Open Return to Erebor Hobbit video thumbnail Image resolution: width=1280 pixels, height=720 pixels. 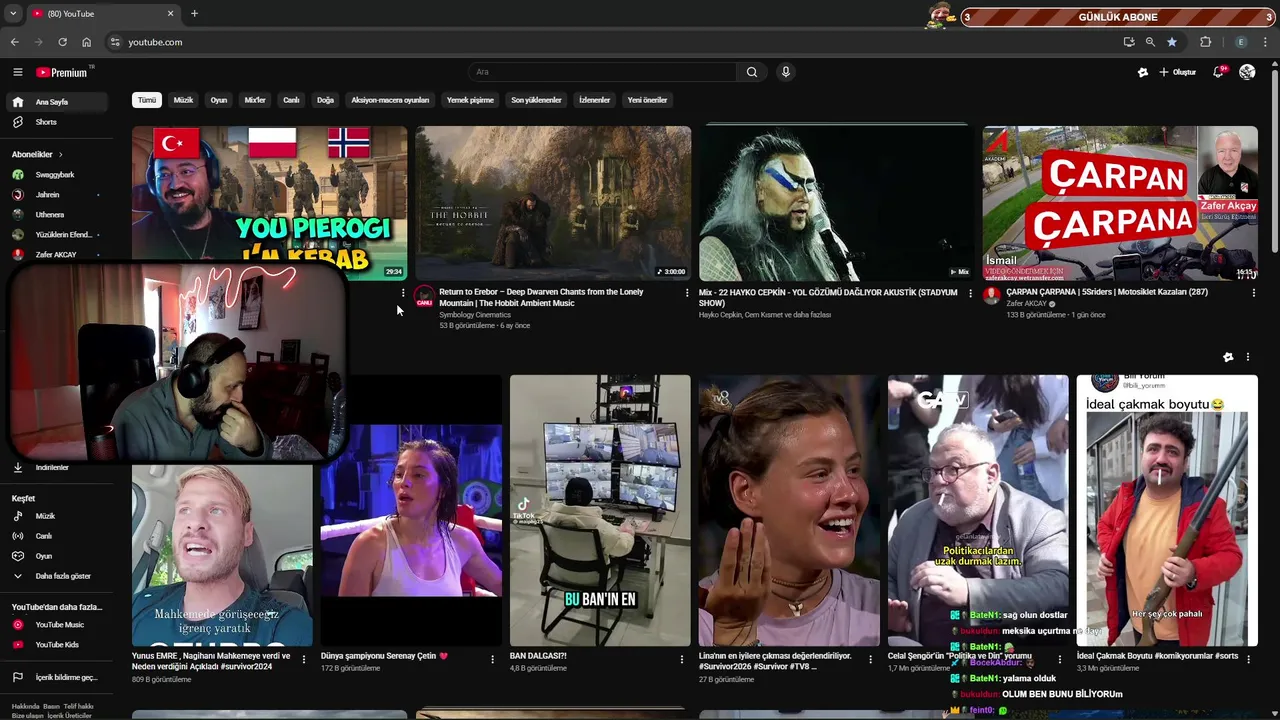(x=553, y=203)
